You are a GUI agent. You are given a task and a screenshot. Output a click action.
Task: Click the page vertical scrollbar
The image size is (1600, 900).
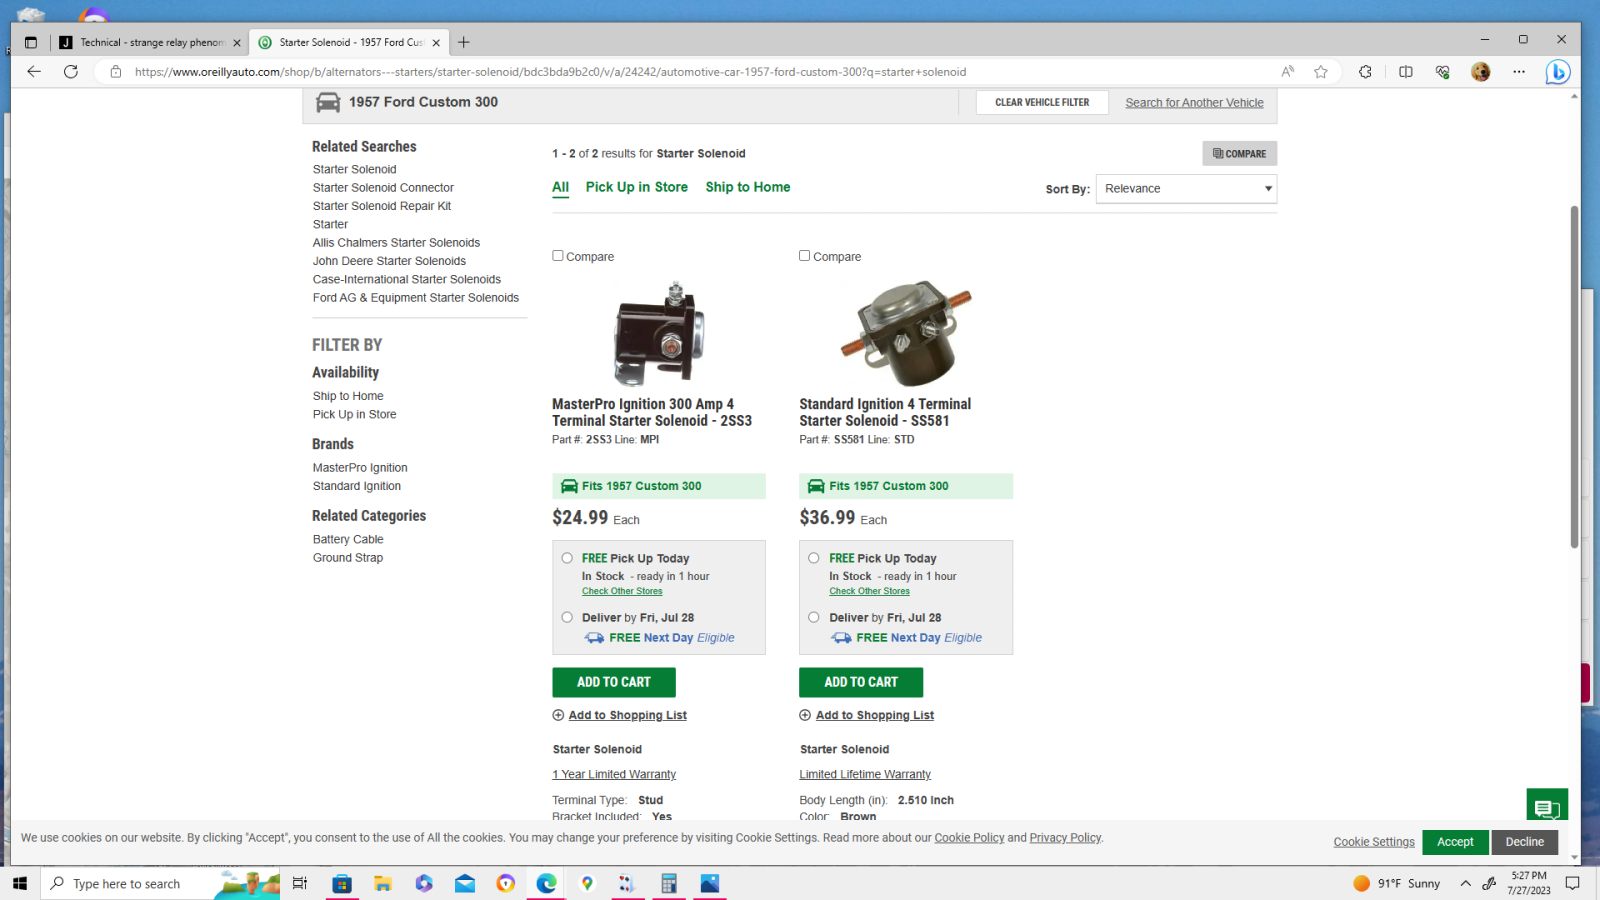click(x=1574, y=377)
